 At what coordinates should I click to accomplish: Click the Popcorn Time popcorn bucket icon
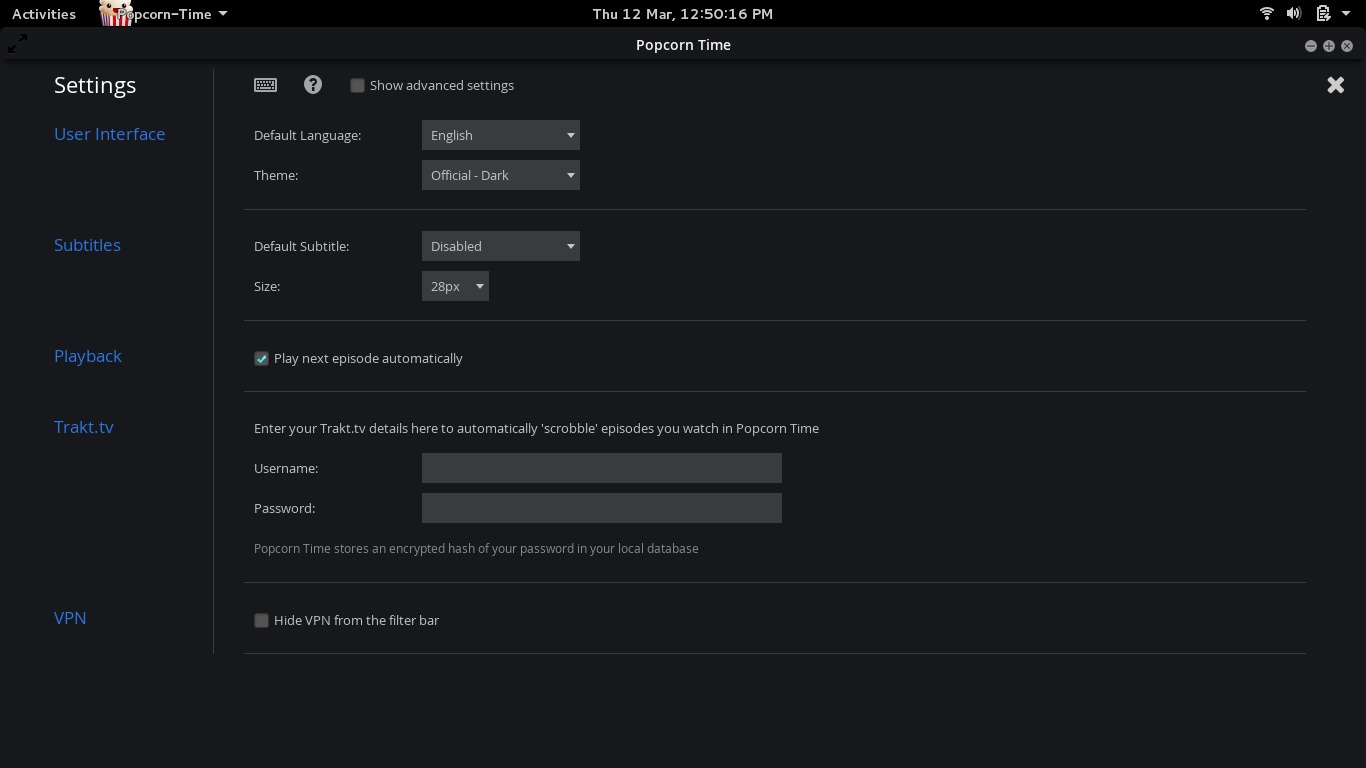click(x=117, y=13)
